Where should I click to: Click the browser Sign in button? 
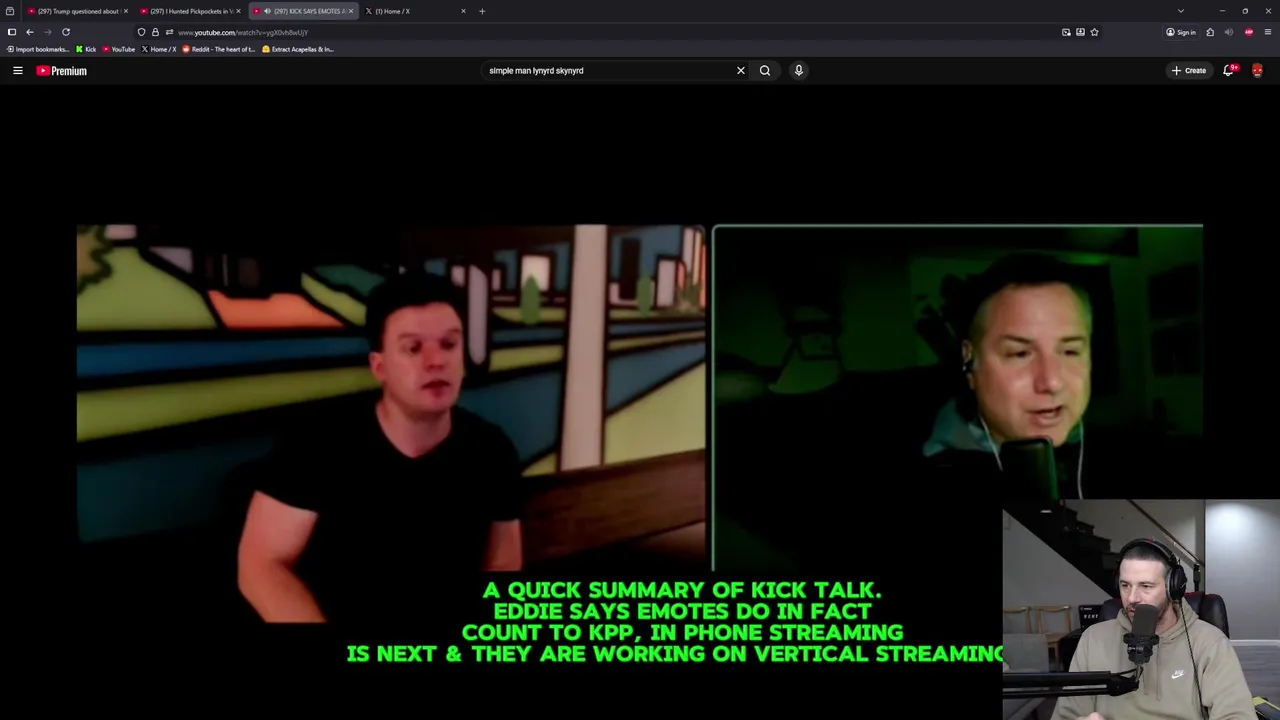pos(1180,32)
